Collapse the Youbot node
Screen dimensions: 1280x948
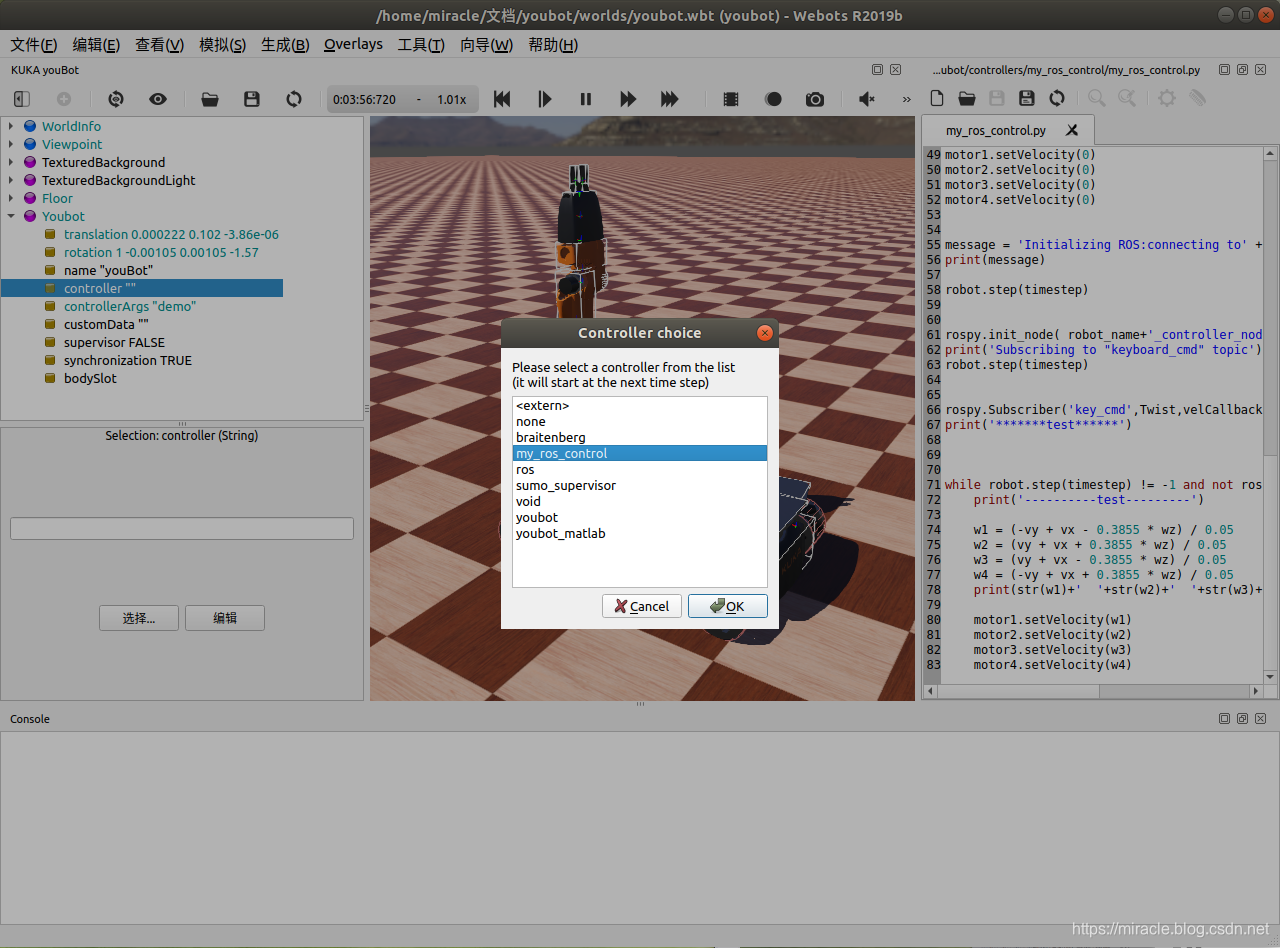click(x=11, y=216)
